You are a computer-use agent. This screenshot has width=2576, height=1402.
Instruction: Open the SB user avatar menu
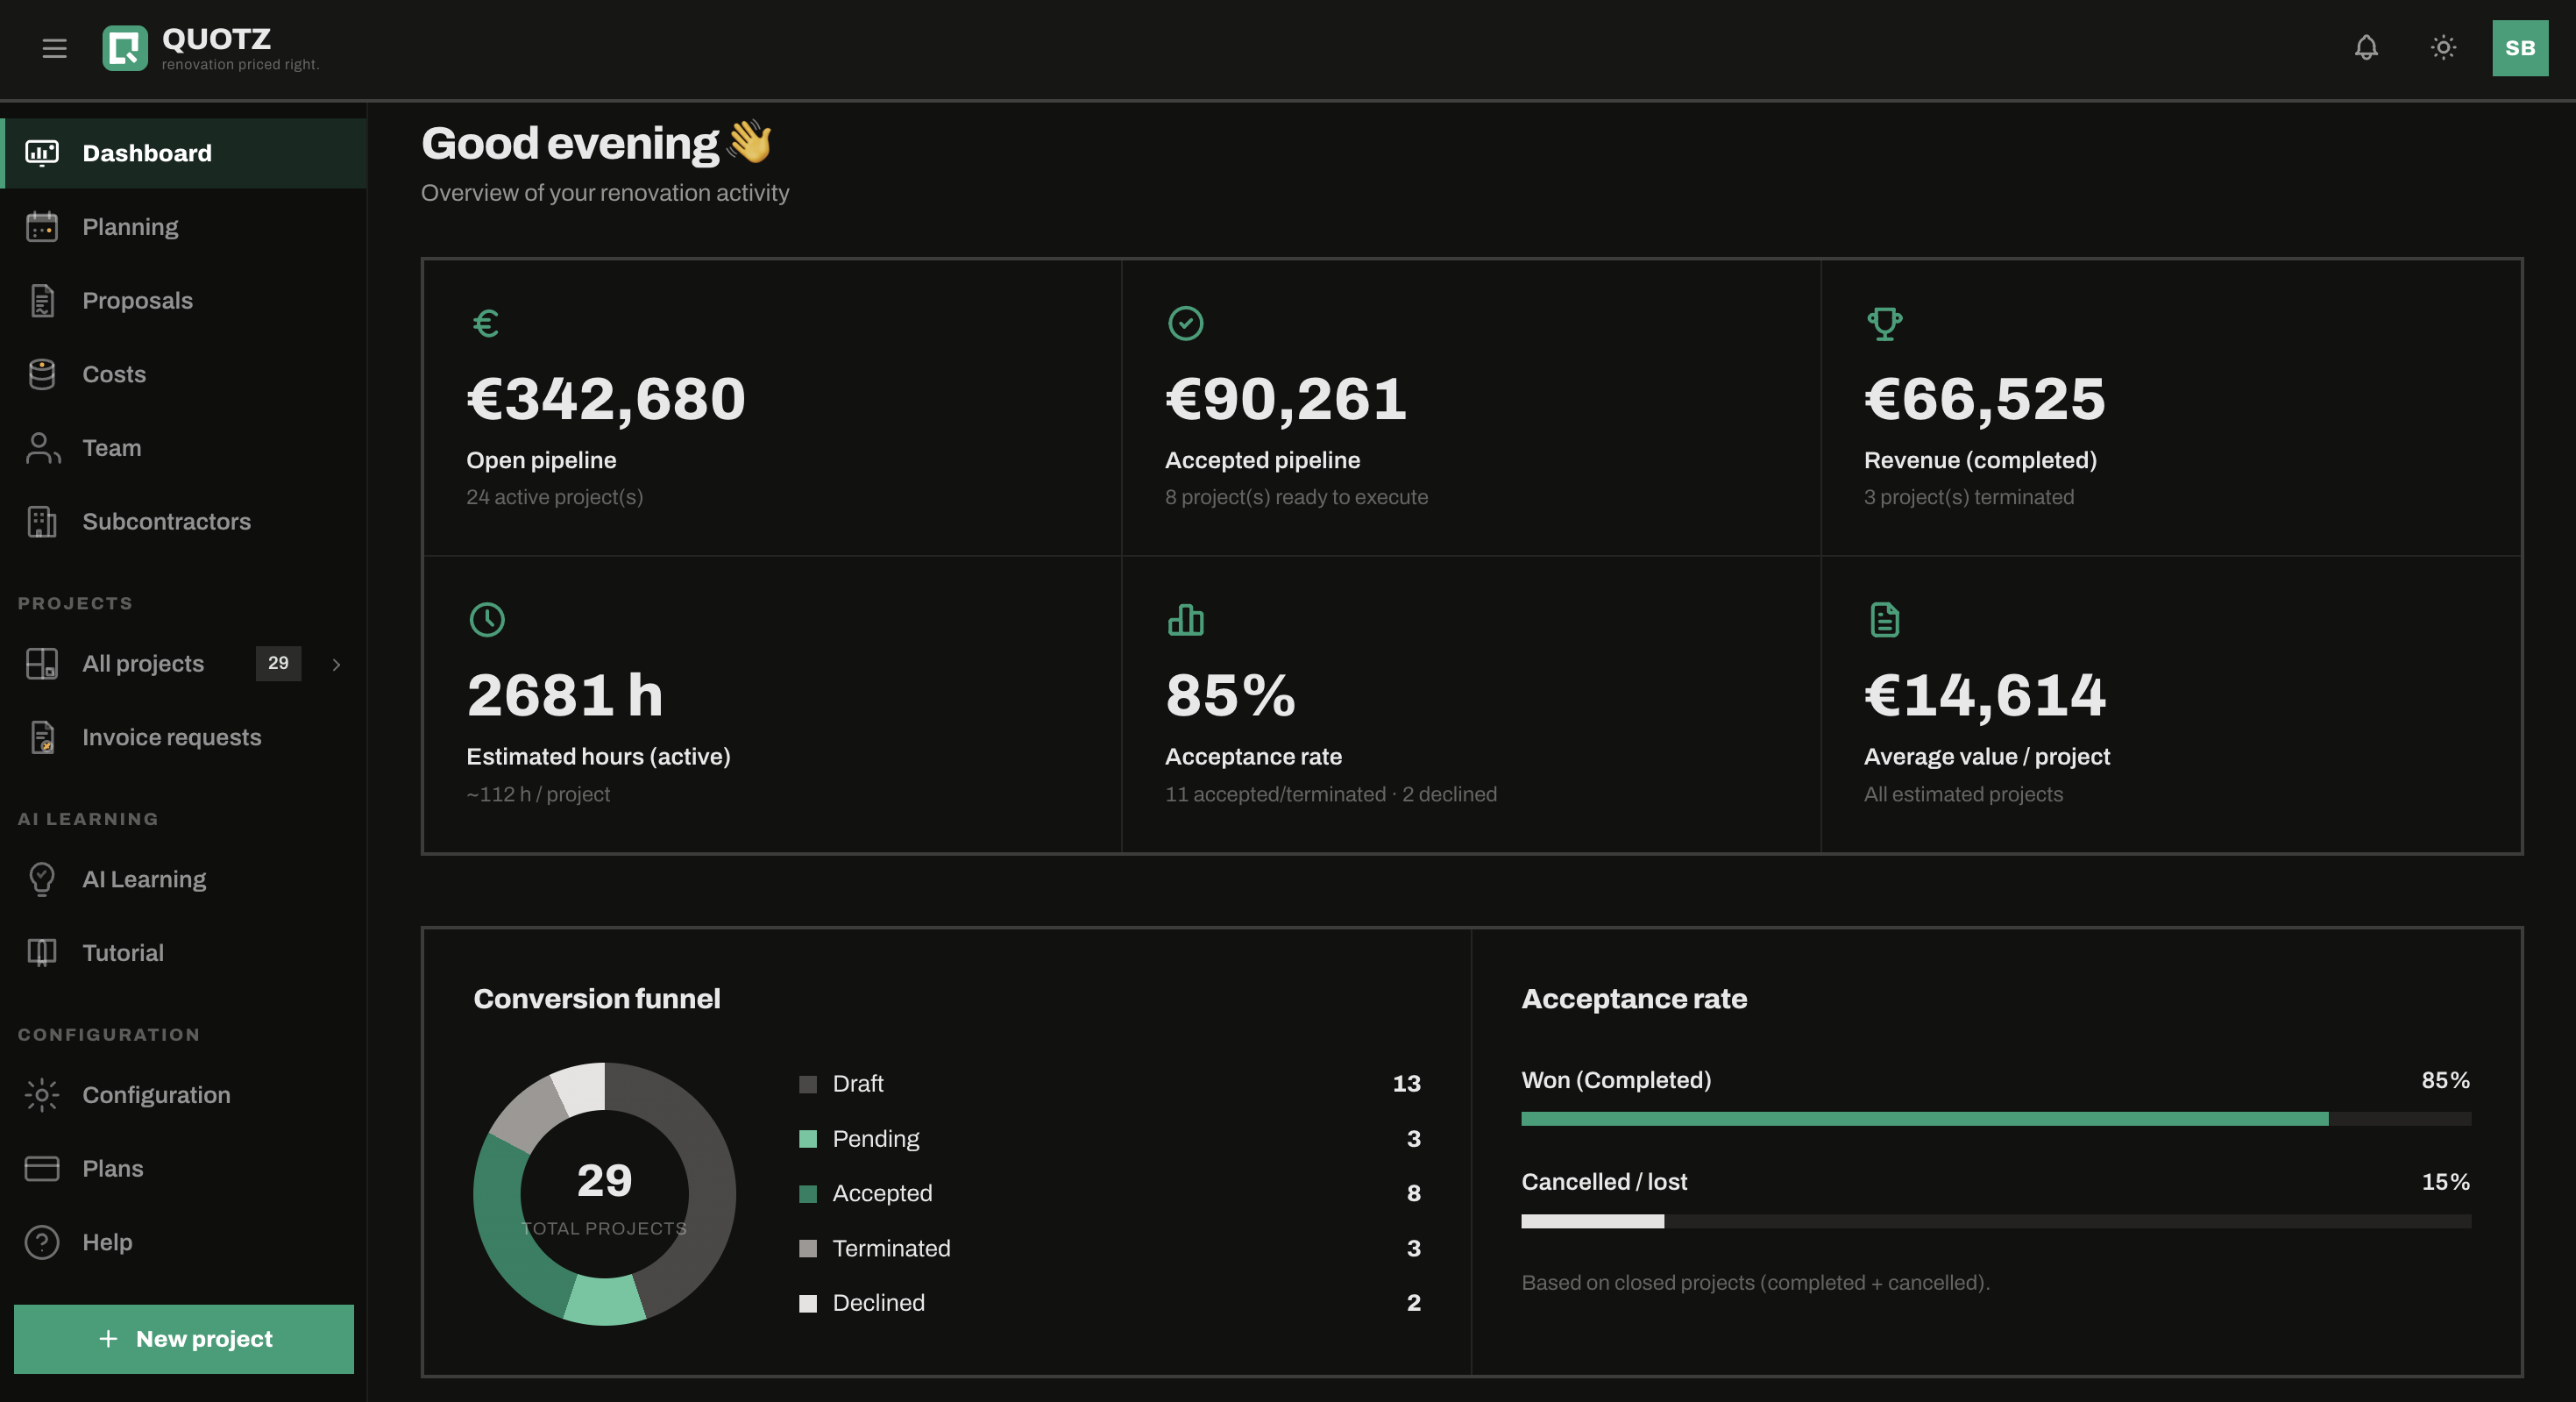click(2520, 48)
